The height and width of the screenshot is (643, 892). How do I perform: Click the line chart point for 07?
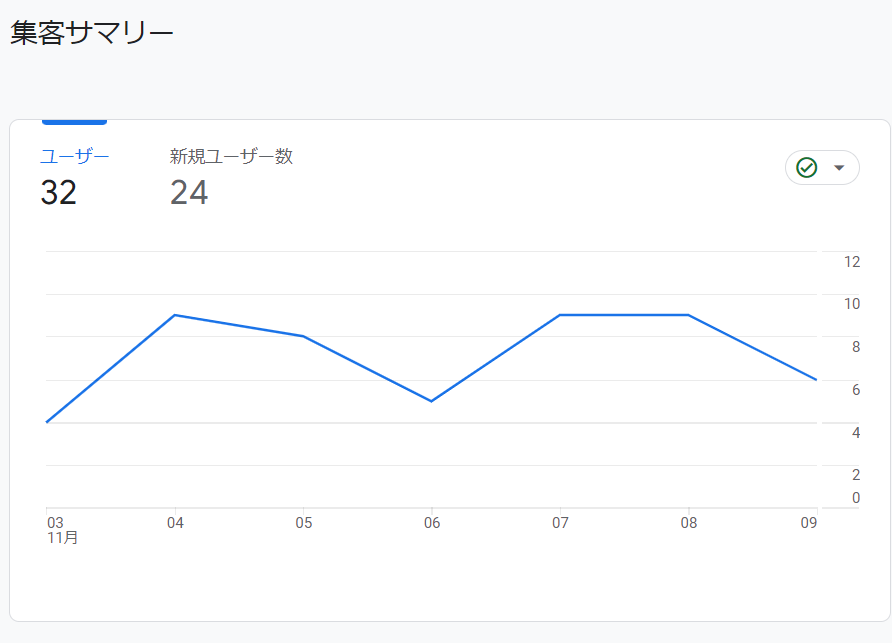[560, 315]
